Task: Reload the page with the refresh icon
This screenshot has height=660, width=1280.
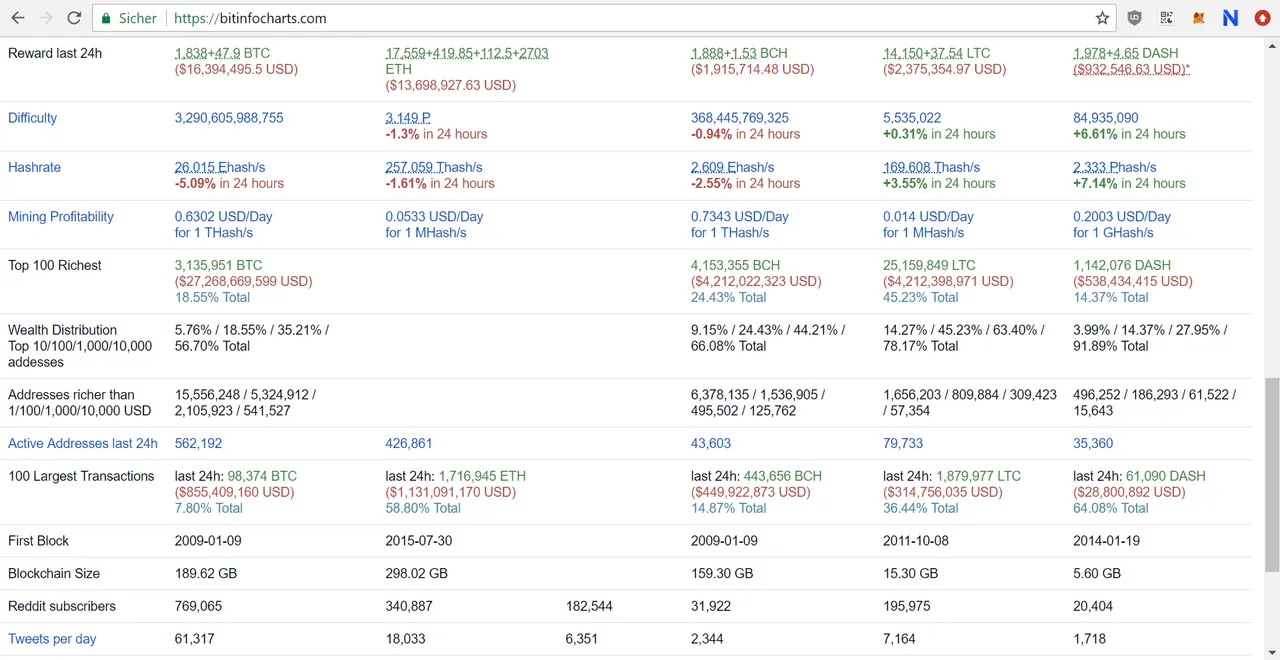Action: tap(74, 18)
